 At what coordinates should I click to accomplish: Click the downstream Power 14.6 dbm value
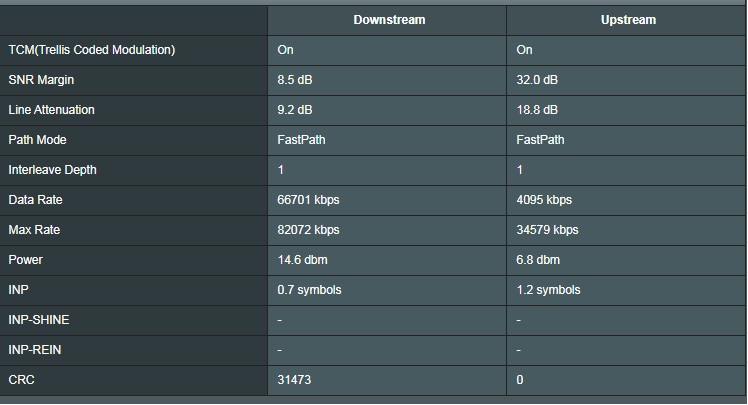point(302,260)
